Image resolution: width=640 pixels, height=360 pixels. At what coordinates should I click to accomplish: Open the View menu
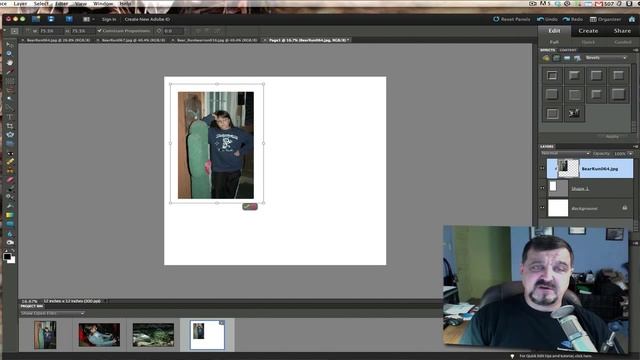81,3
